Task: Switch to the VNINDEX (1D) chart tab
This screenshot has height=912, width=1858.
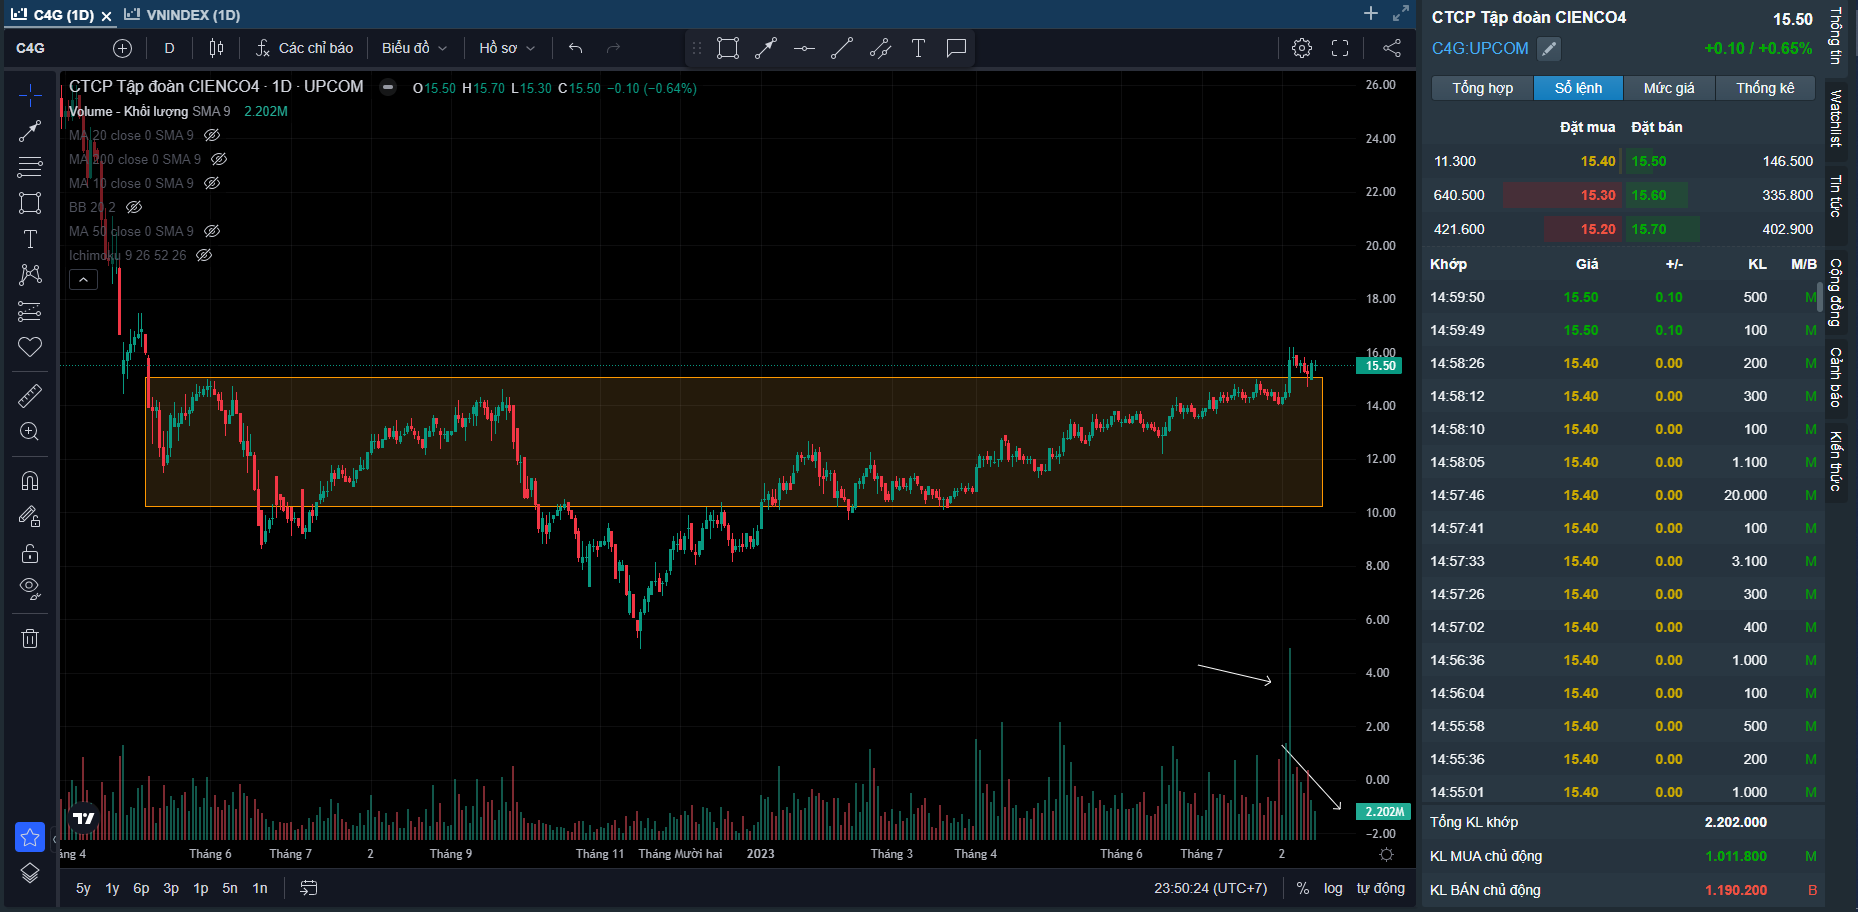Action: click(x=182, y=15)
